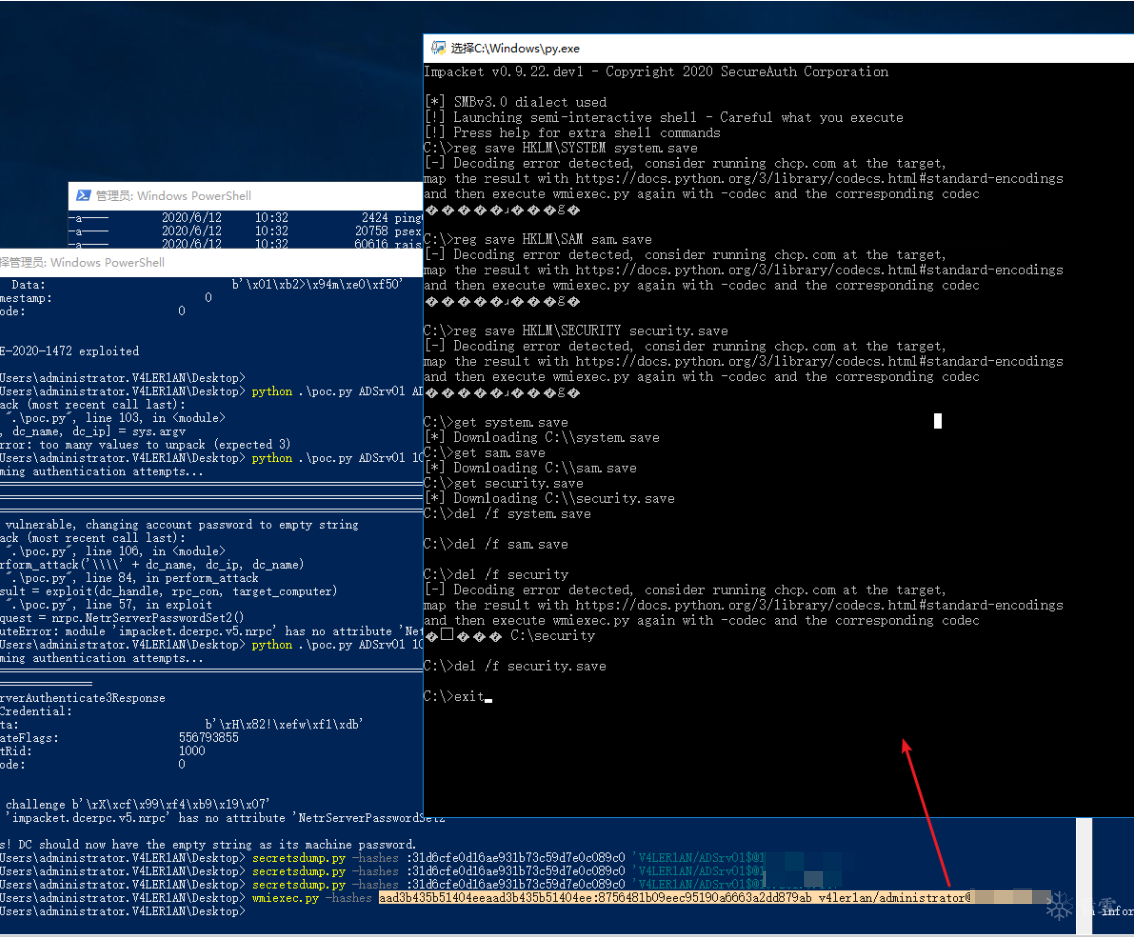The height and width of the screenshot is (937, 1135).
Task: Click 'get security.save' command line
Action: coord(504,483)
